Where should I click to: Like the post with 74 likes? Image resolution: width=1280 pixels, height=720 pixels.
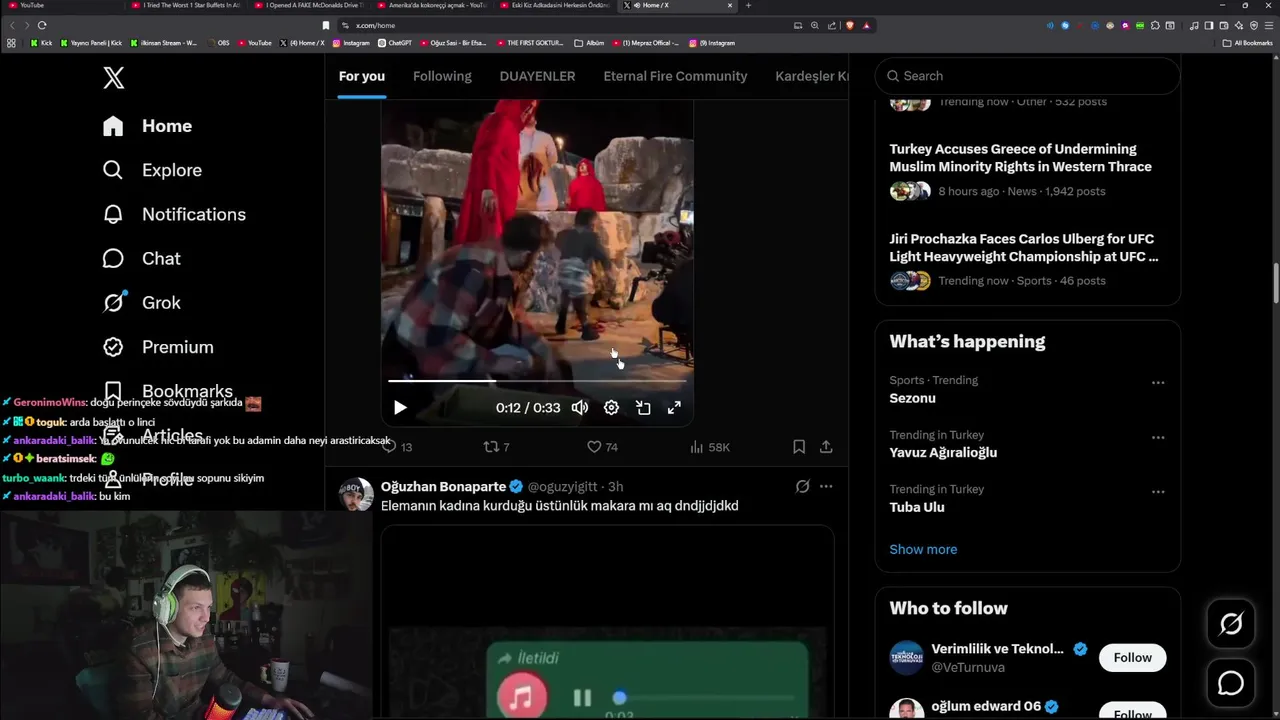tap(602, 447)
